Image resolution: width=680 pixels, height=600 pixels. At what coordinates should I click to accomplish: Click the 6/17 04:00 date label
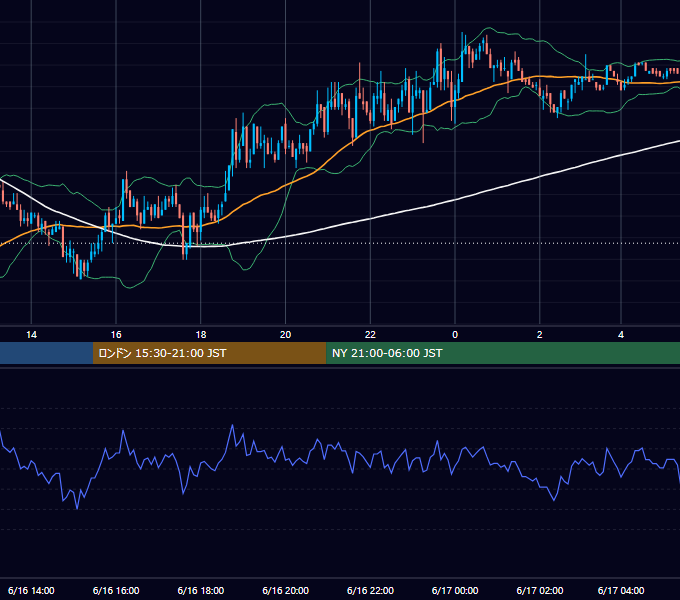(x=621, y=590)
